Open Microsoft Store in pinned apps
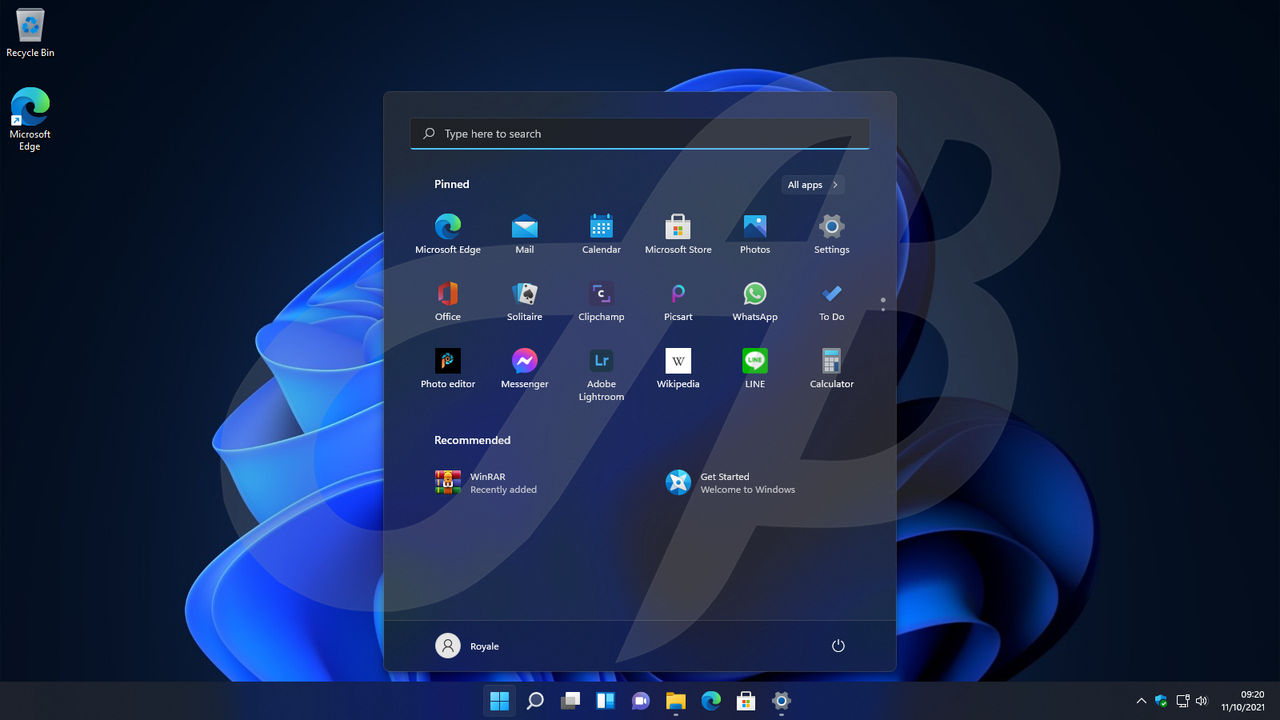Image resolution: width=1280 pixels, height=720 pixels. click(678, 234)
